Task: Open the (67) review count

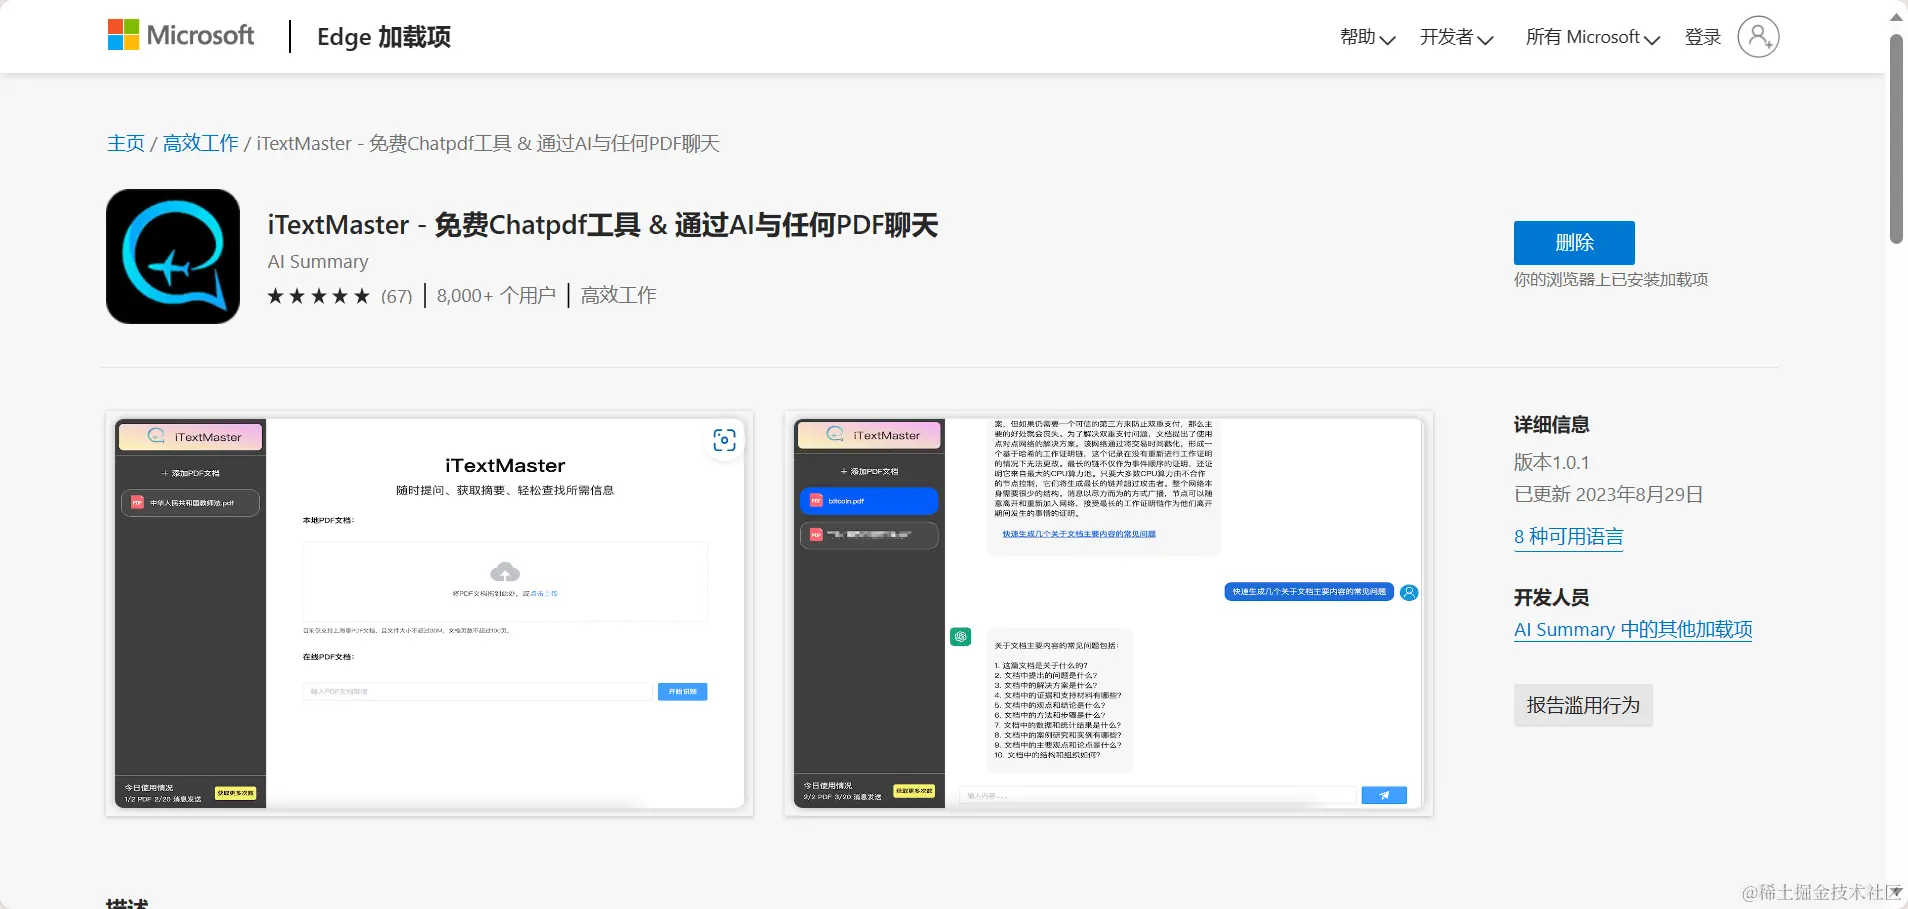Action: click(396, 296)
